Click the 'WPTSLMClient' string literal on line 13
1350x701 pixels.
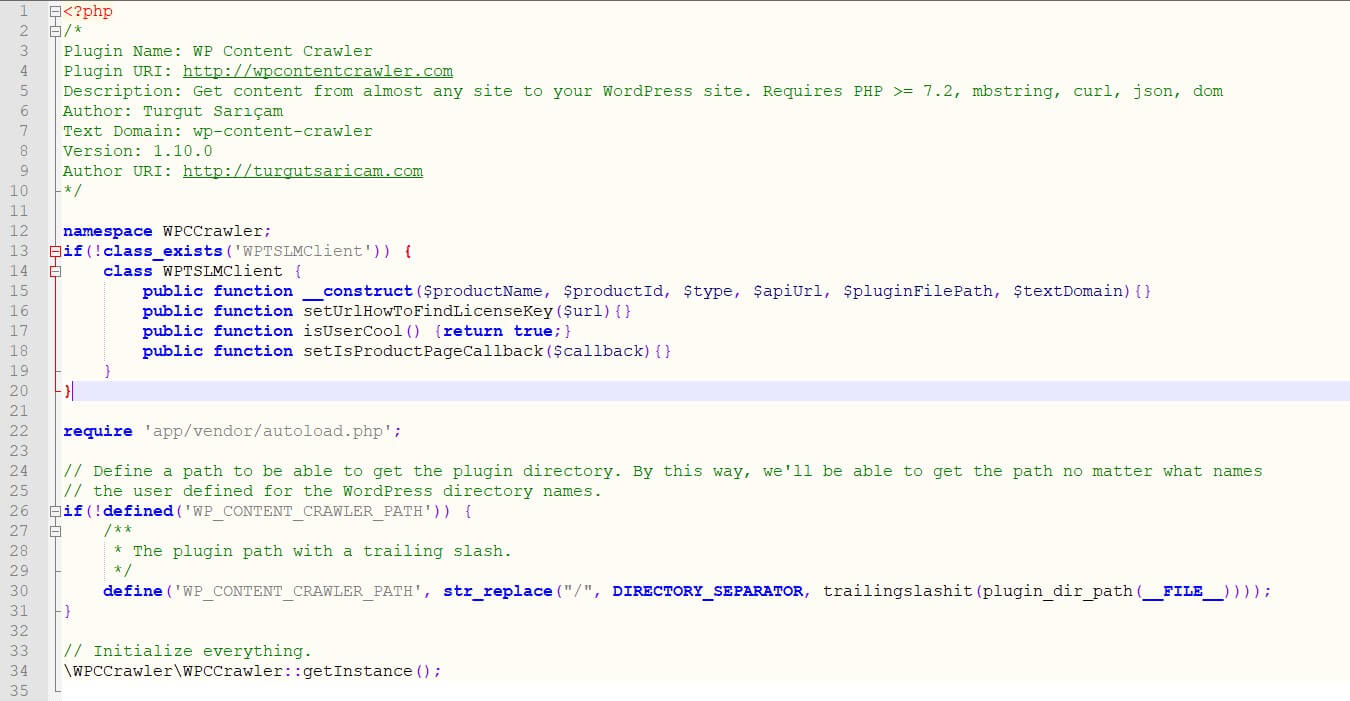pyautogui.click(x=303, y=251)
